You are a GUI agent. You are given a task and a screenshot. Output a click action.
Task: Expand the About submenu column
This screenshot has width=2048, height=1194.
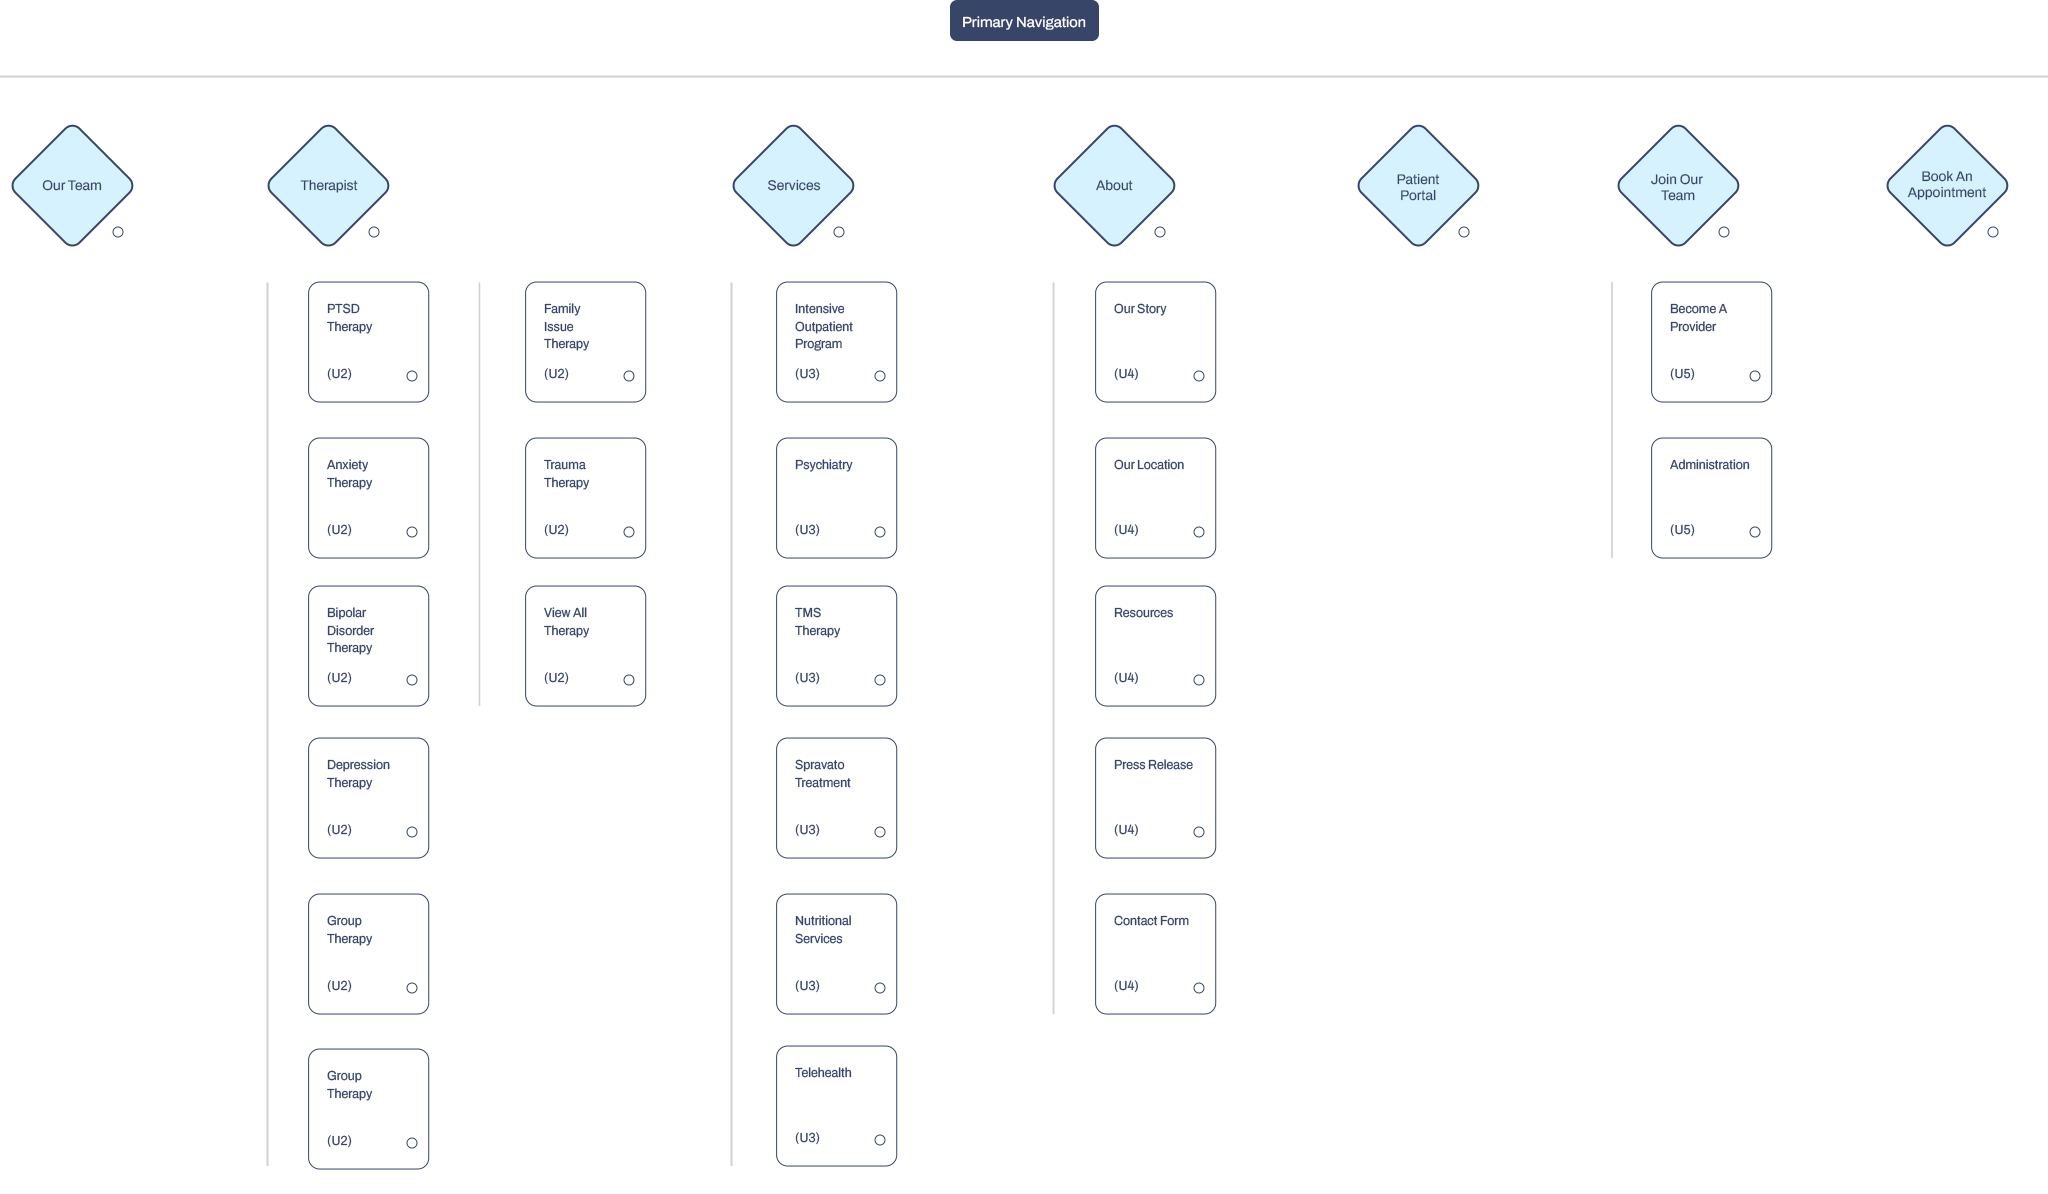pos(1161,230)
